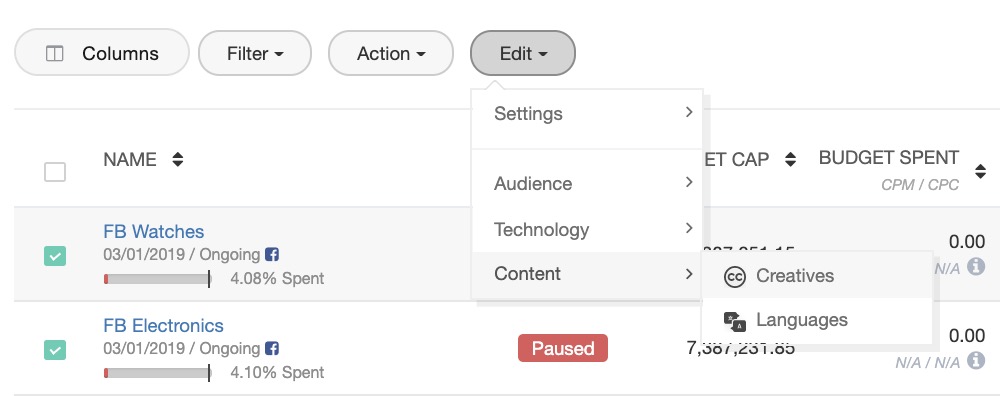Open the Action dropdown
1000x396 pixels.
pos(391,54)
